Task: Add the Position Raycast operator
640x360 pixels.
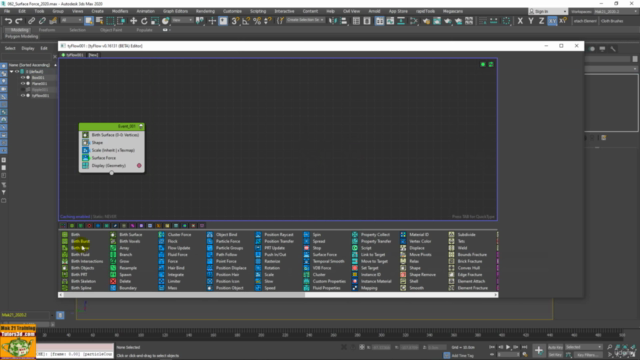Action: (x=275, y=235)
